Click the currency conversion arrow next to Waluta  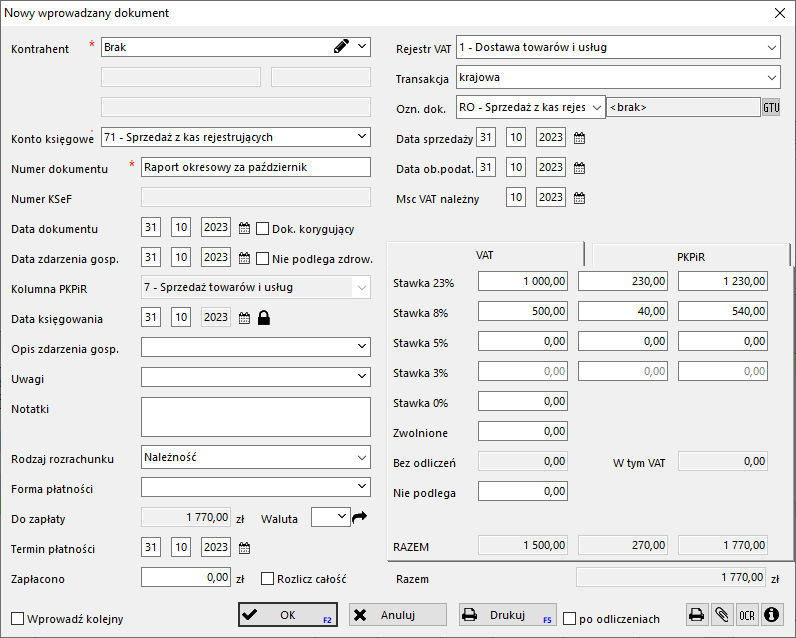(360, 517)
